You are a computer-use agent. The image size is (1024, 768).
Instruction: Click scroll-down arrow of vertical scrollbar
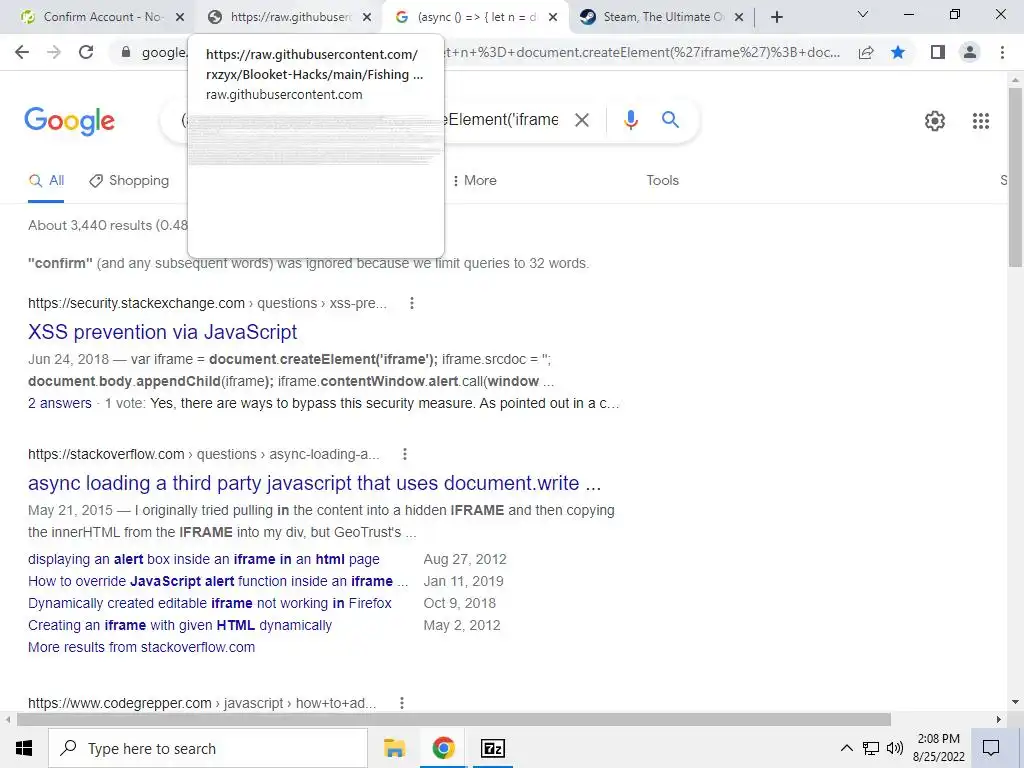[x=1015, y=702]
